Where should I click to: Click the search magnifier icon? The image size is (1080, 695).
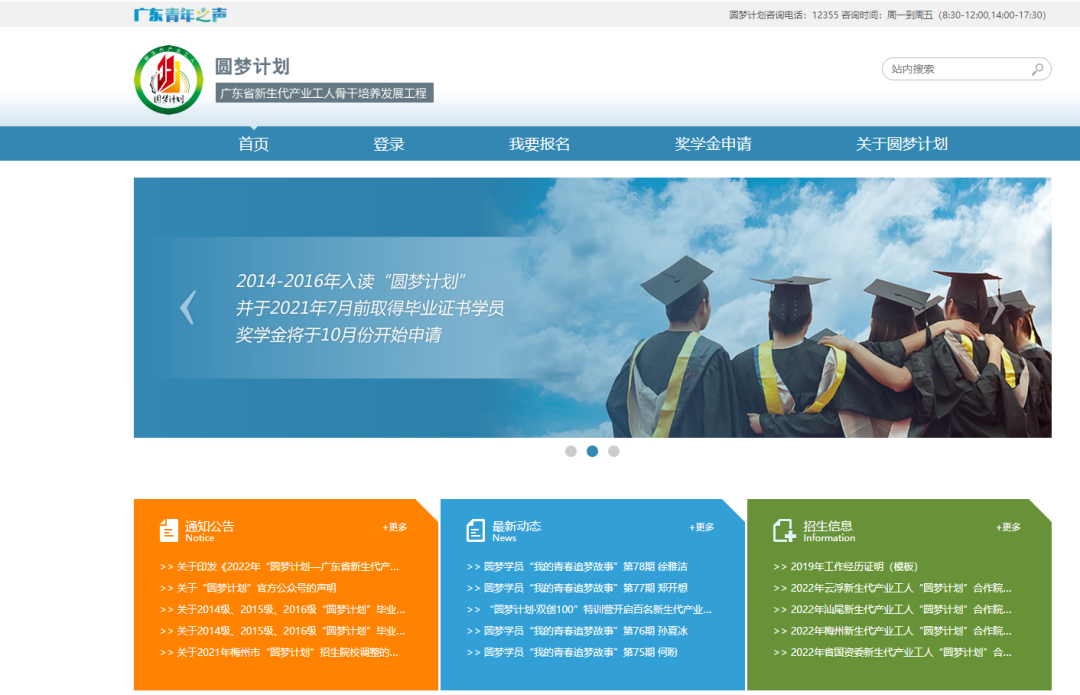[1038, 69]
